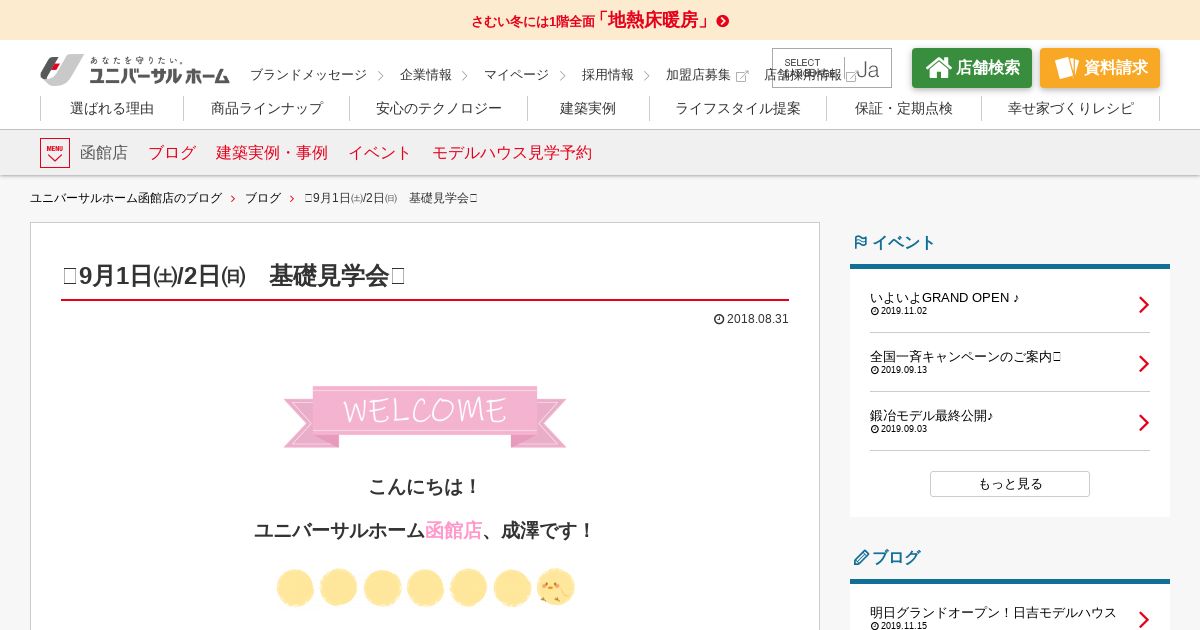Click the もっと見る button

[x=1010, y=484]
